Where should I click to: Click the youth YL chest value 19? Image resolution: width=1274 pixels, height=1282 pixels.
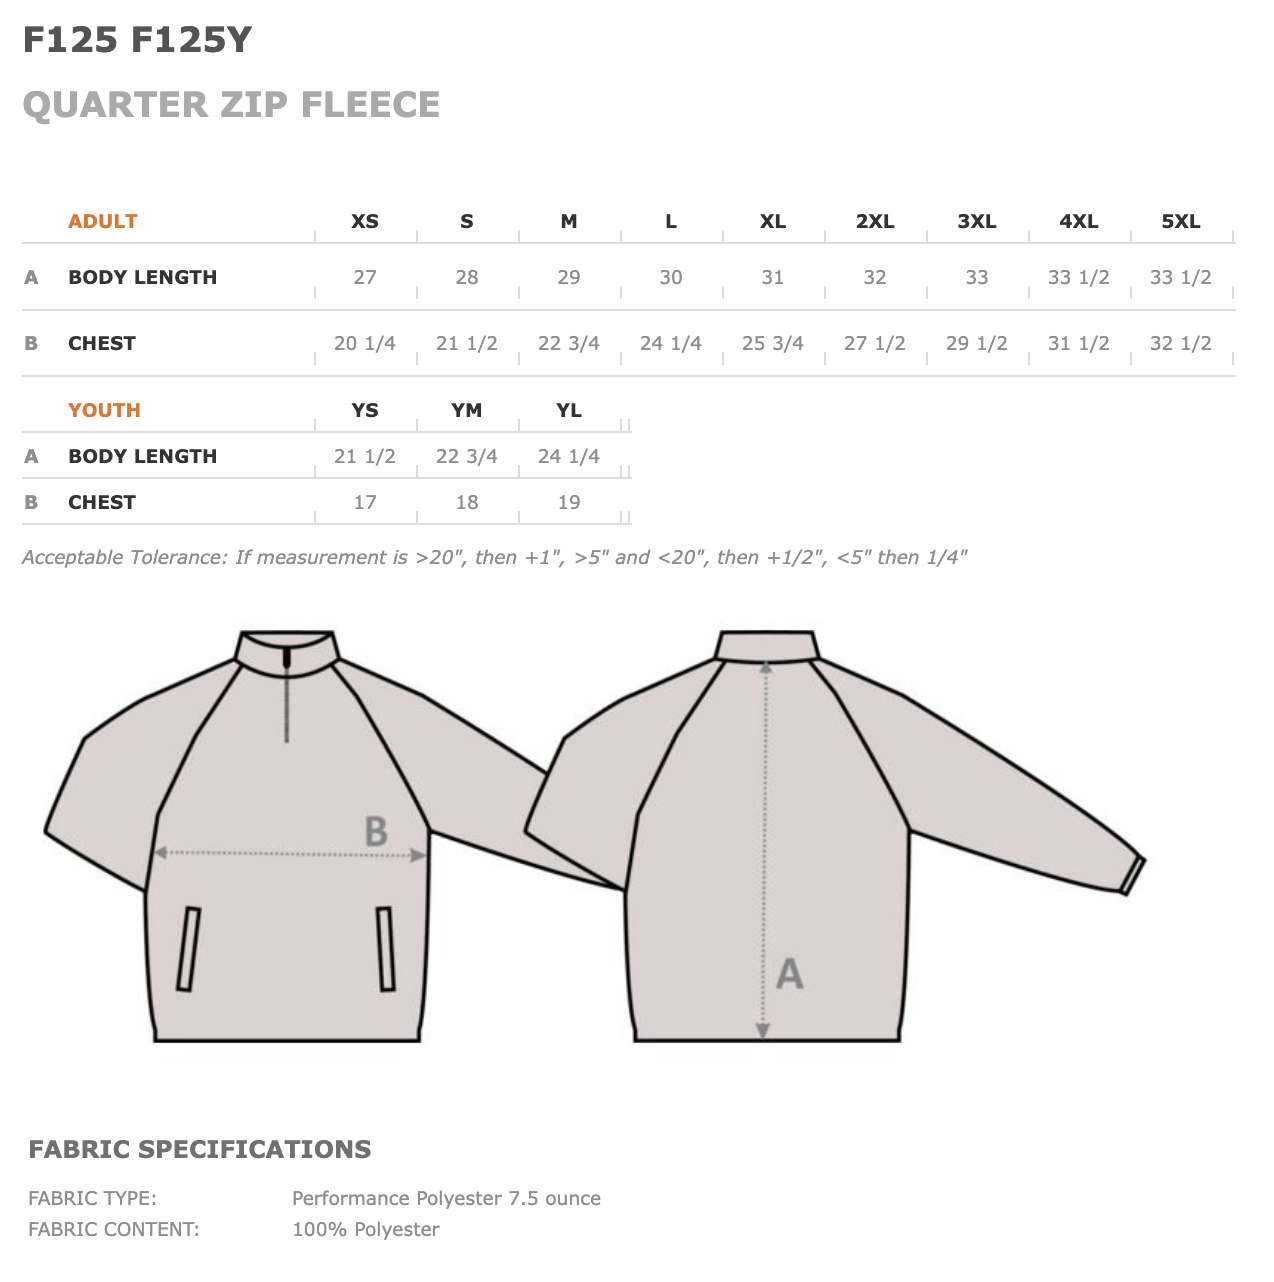point(568,503)
